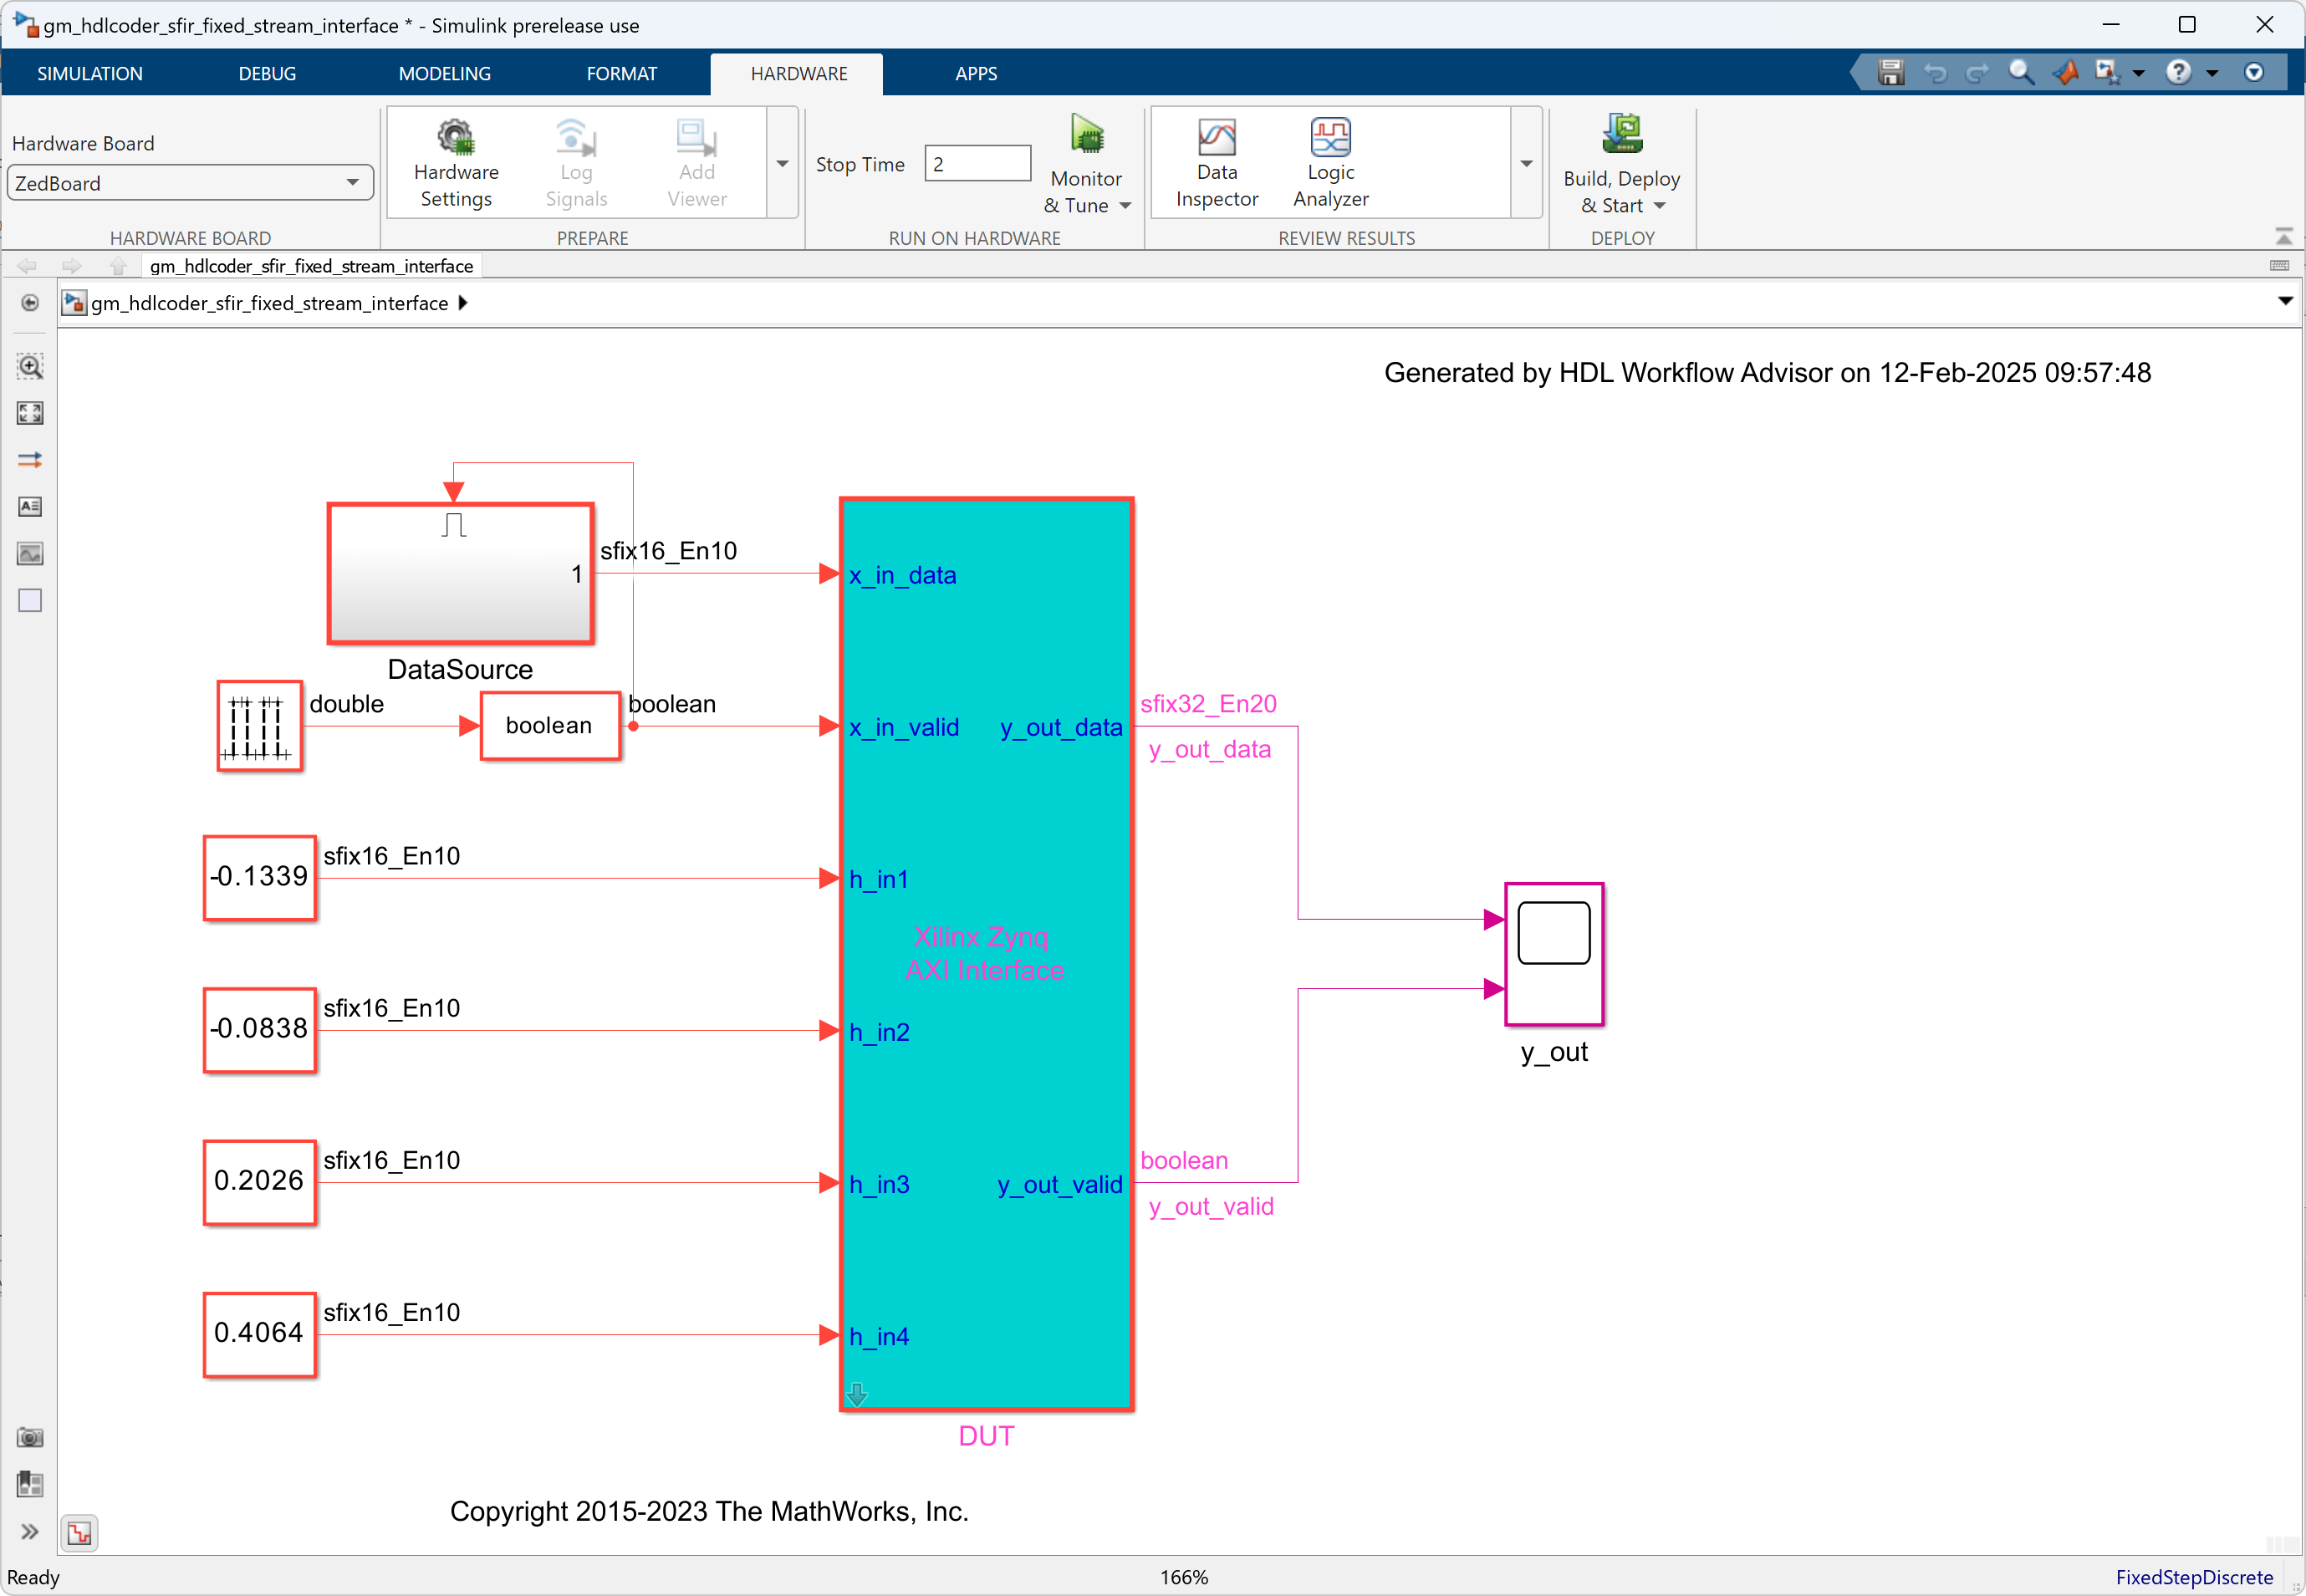Screen dimensions: 2306x1596
Task: Click the save icon in quick access toolbar
Action: [x=1890, y=73]
